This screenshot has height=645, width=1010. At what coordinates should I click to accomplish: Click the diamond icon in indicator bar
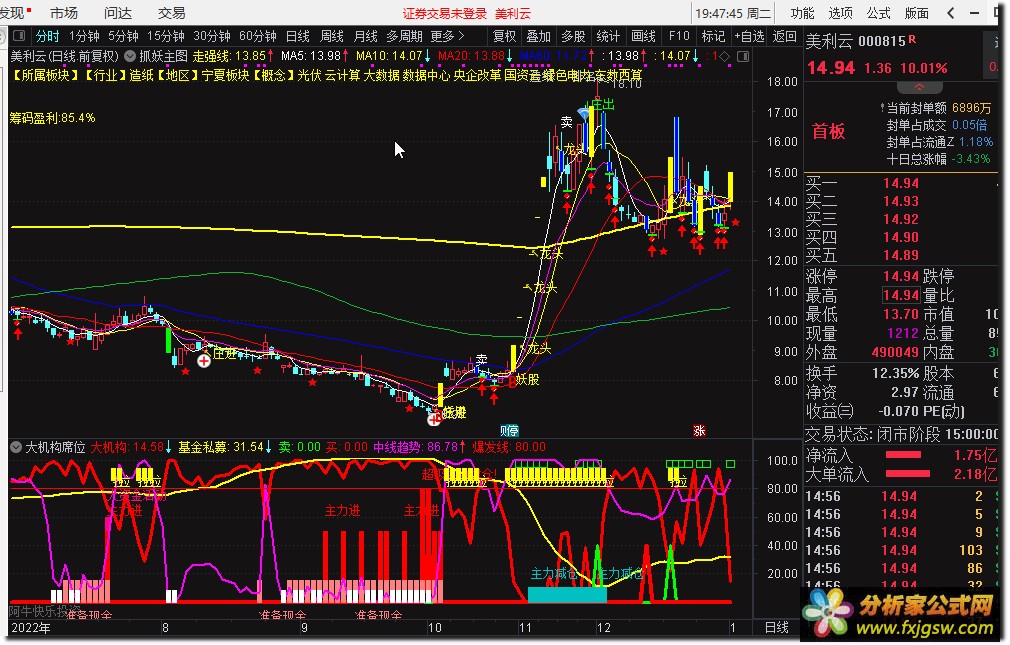click(725, 56)
